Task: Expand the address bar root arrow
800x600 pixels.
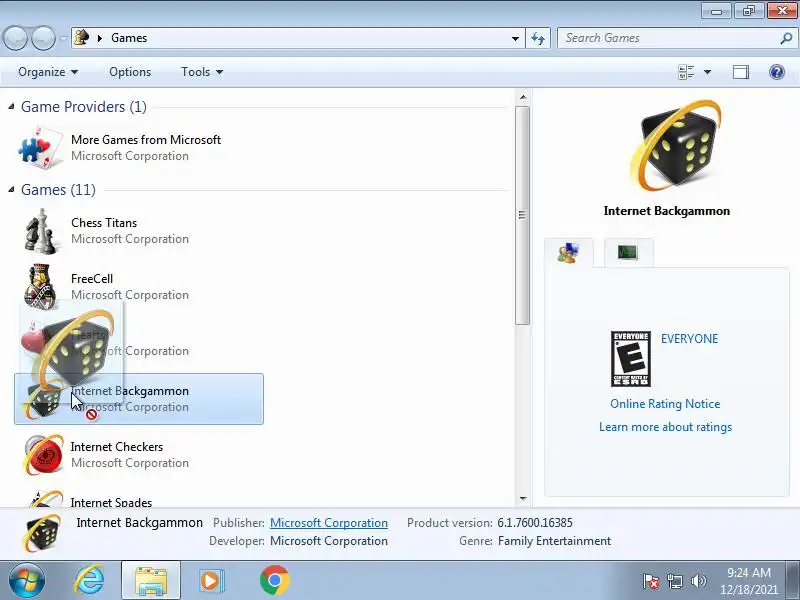Action: [x=100, y=38]
